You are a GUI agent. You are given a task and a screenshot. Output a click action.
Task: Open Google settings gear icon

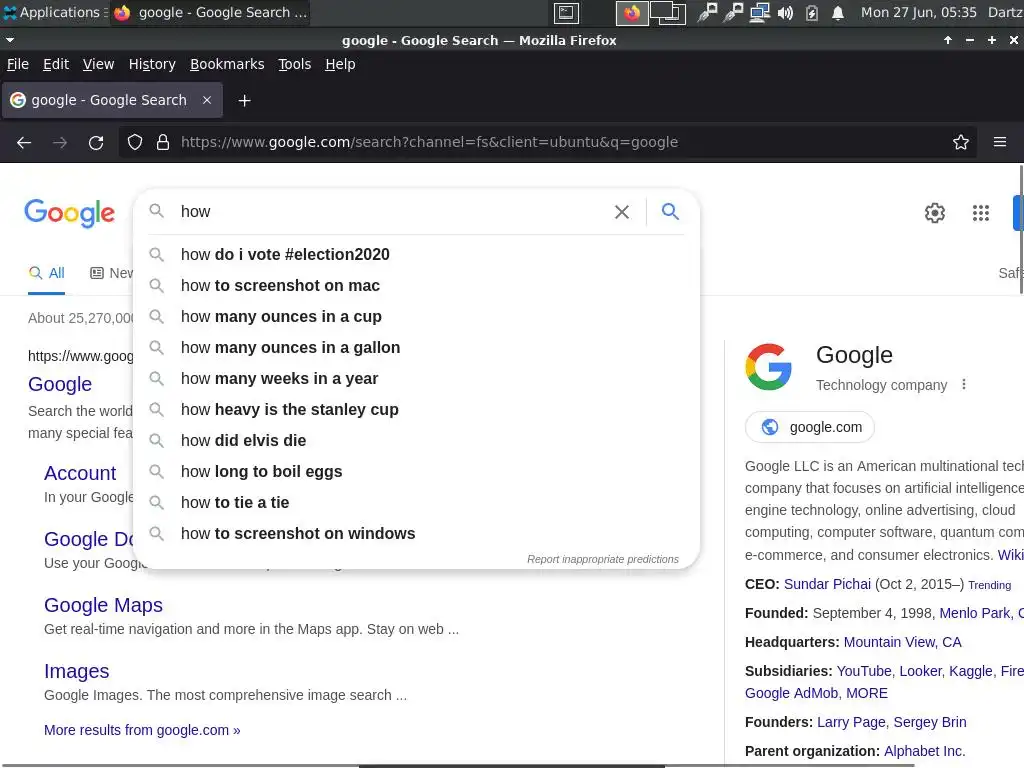935,213
